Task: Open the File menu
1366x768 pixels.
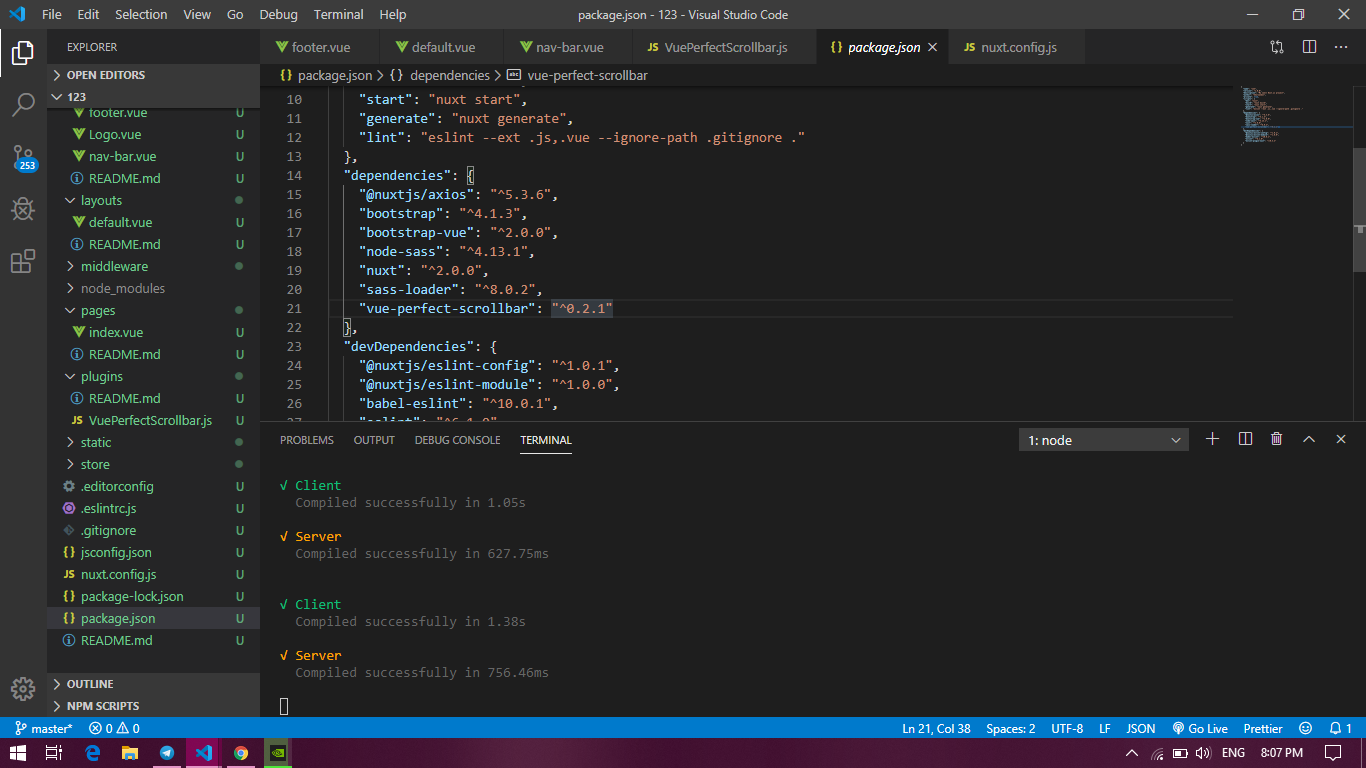Action: click(x=52, y=14)
